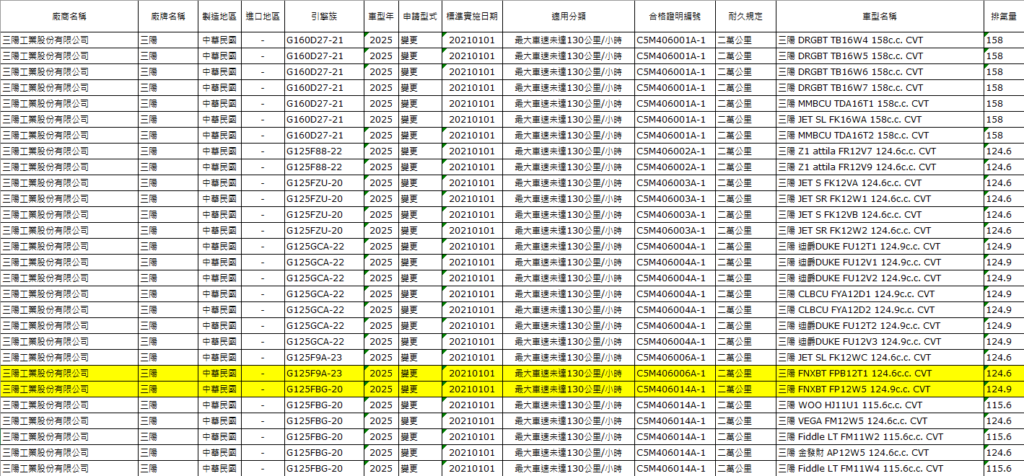The image size is (1024, 476).
Task: Click the DUKE FU12T2 124.9c.c. CVT cell
Action: point(880,326)
